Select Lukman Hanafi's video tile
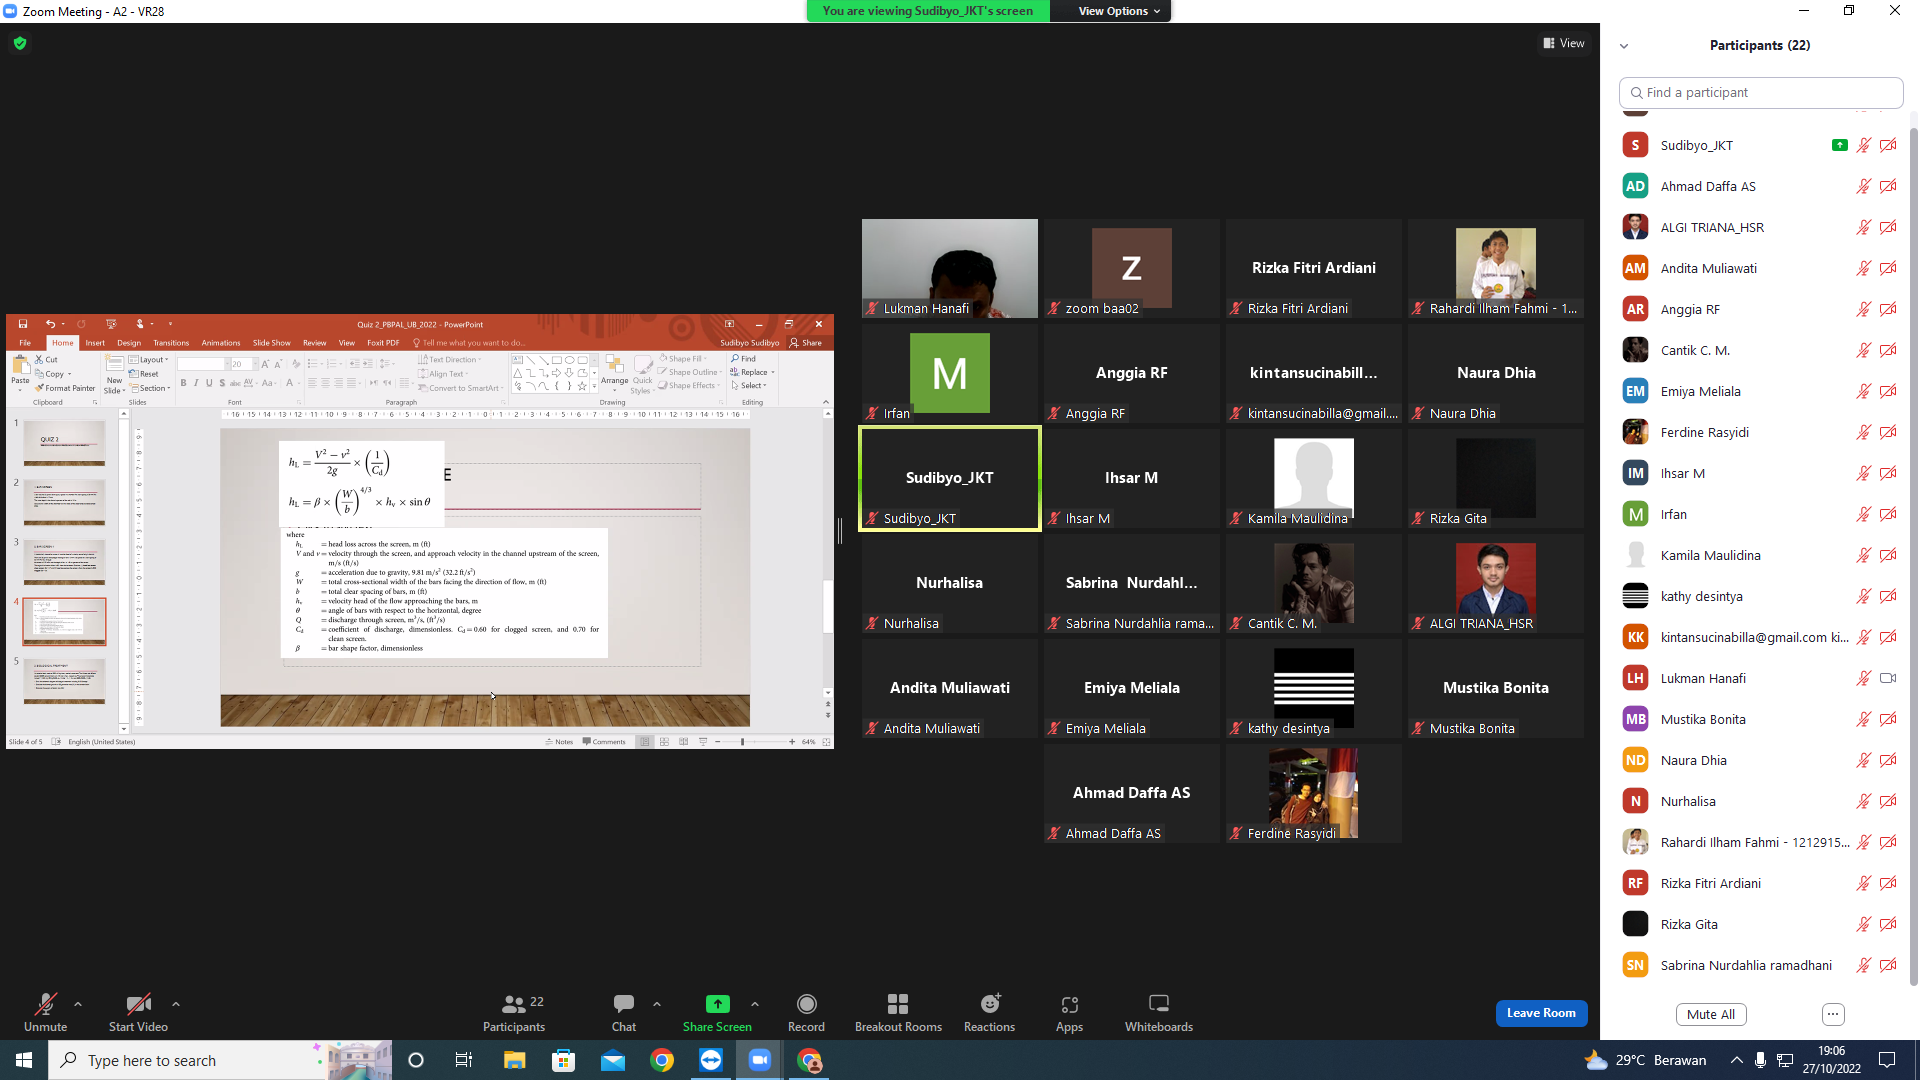This screenshot has height=1080, width=1920. click(x=949, y=268)
